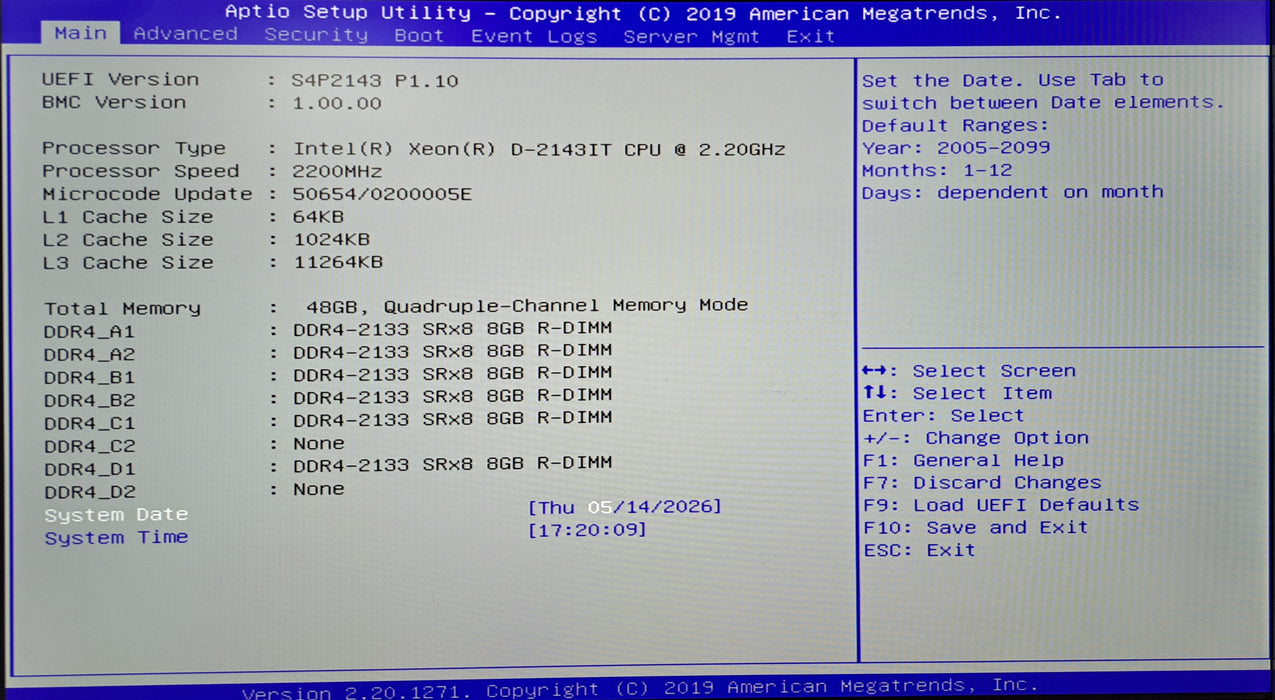This screenshot has height=700, width=1275.
Task: Click the DDR4_A1 slot label
Action: tap(89, 331)
